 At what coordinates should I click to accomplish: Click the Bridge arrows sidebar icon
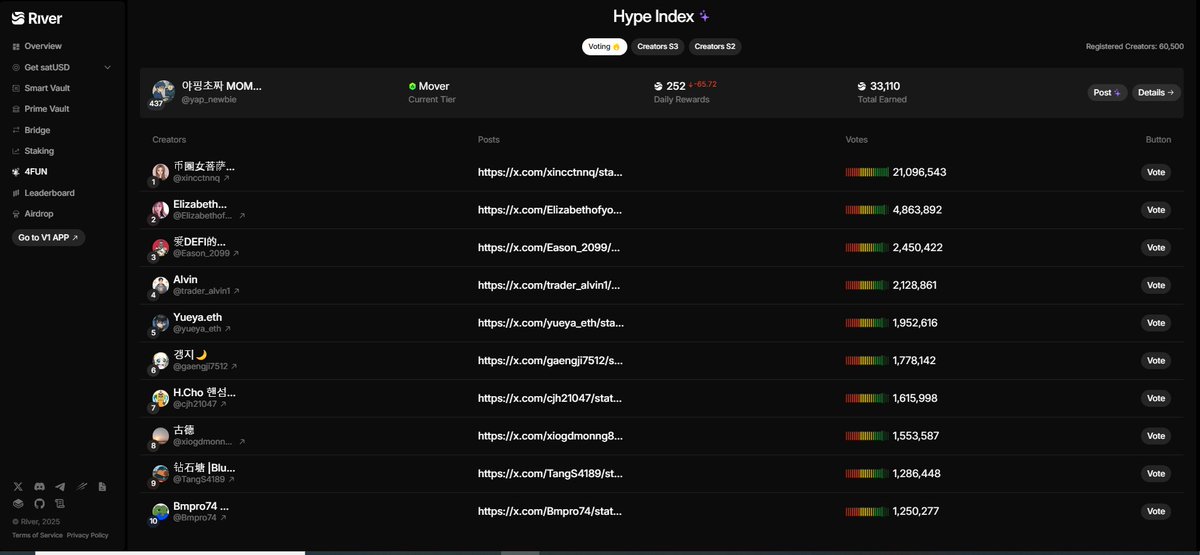click(x=16, y=130)
